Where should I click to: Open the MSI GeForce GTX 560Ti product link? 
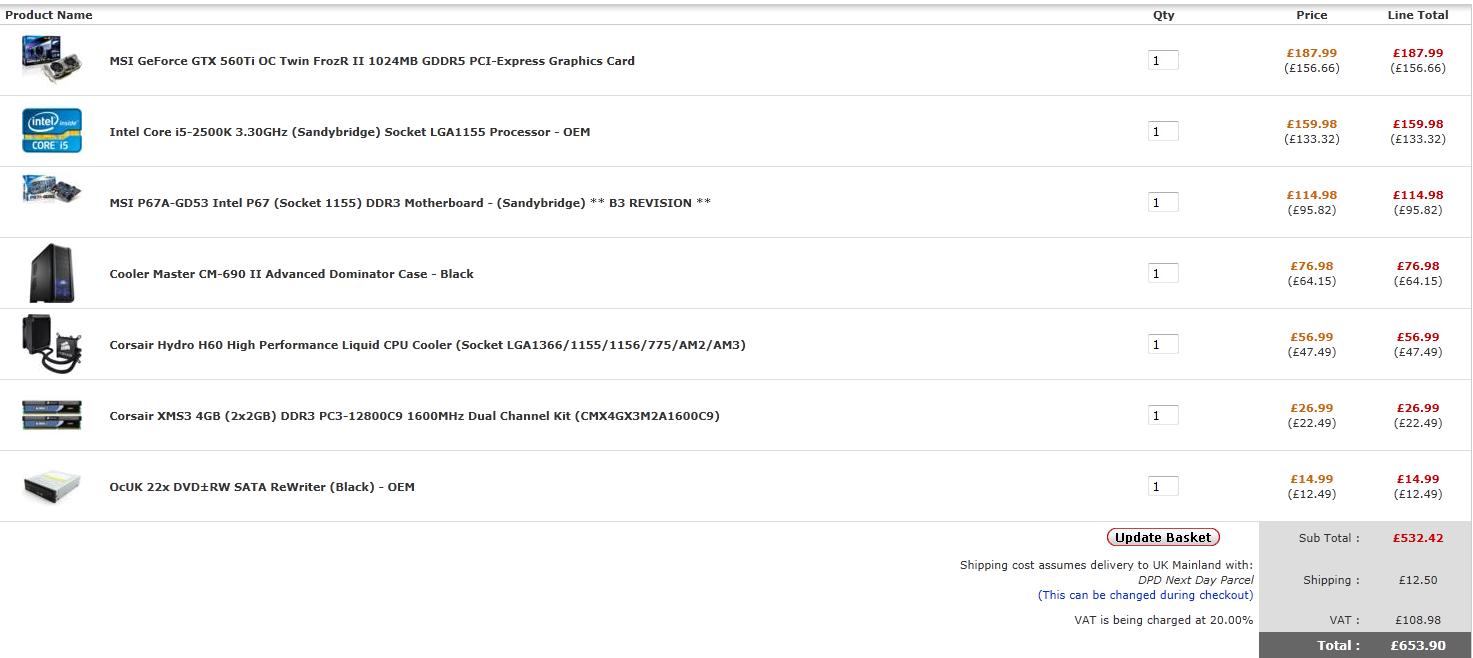pos(372,61)
